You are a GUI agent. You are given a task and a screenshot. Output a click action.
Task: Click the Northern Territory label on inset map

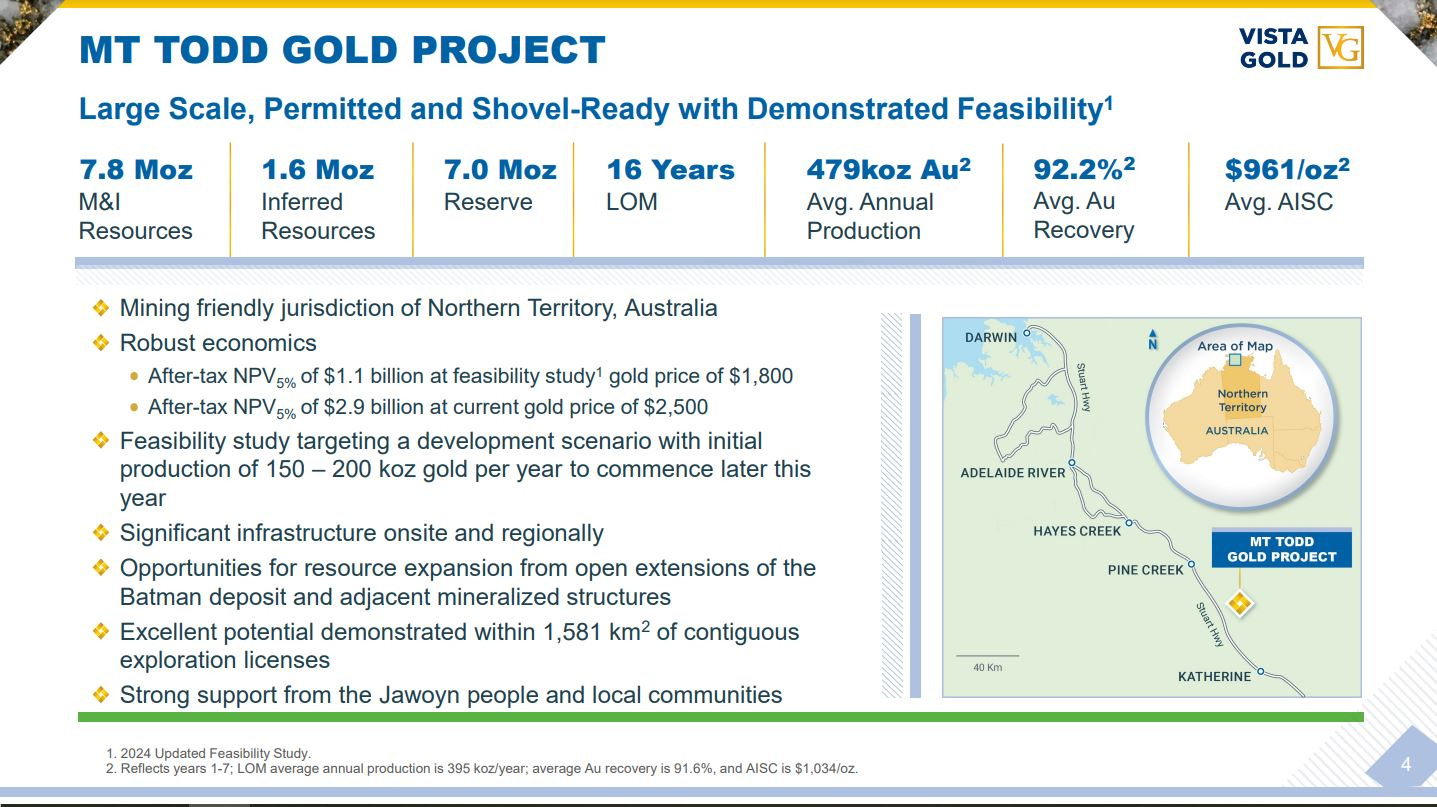point(1242,400)
